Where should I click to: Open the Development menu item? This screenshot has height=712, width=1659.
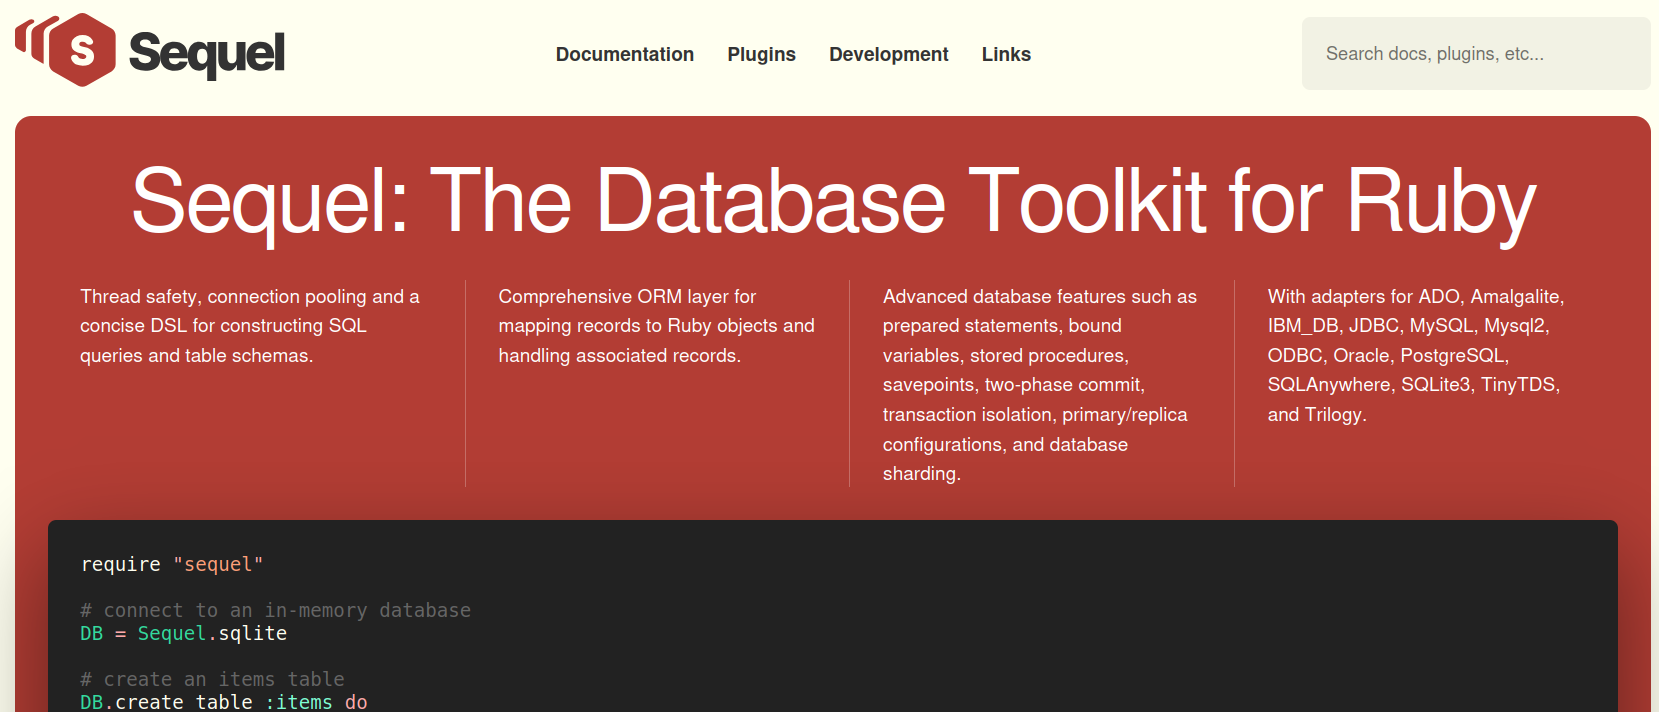[889, 54]
